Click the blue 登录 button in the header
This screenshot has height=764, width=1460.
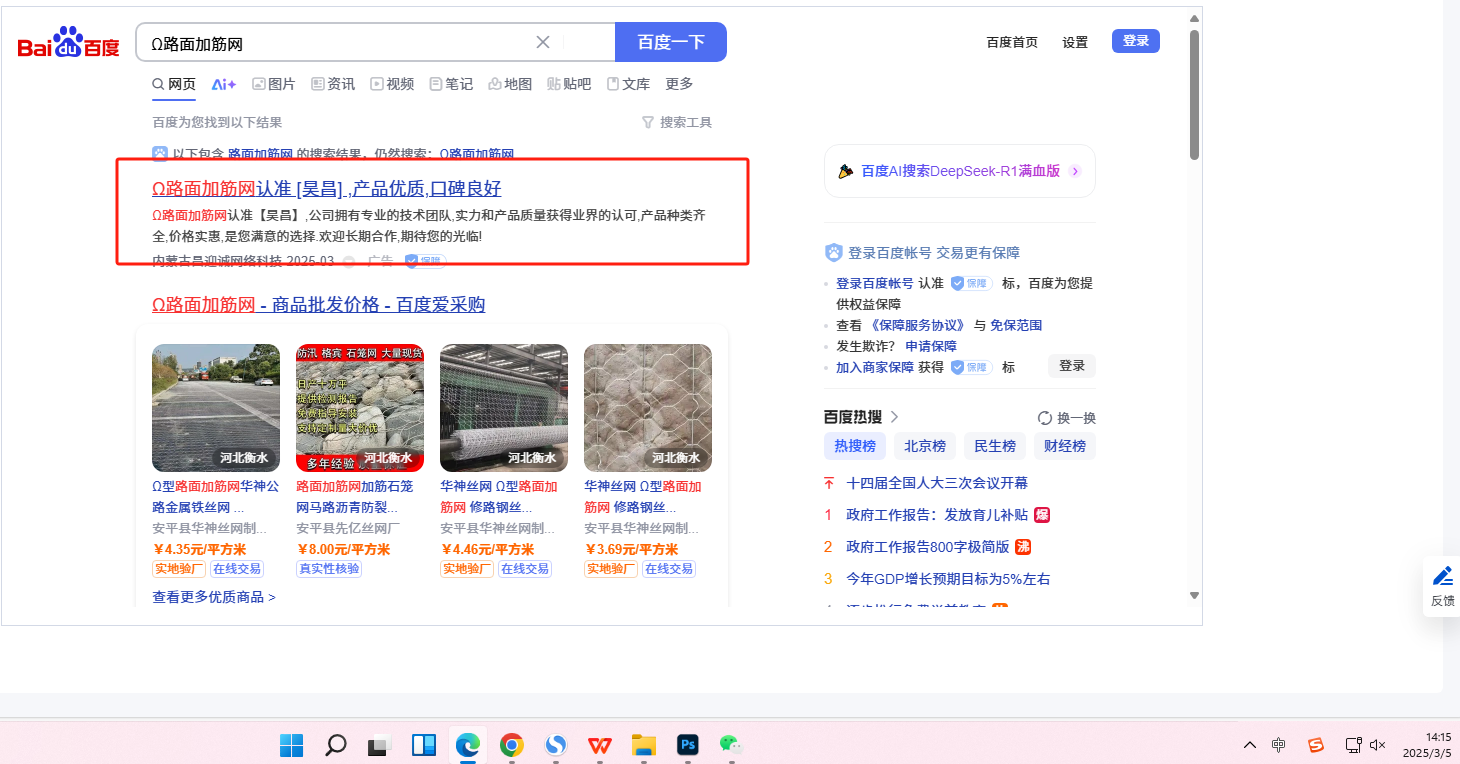point(1136,41)
